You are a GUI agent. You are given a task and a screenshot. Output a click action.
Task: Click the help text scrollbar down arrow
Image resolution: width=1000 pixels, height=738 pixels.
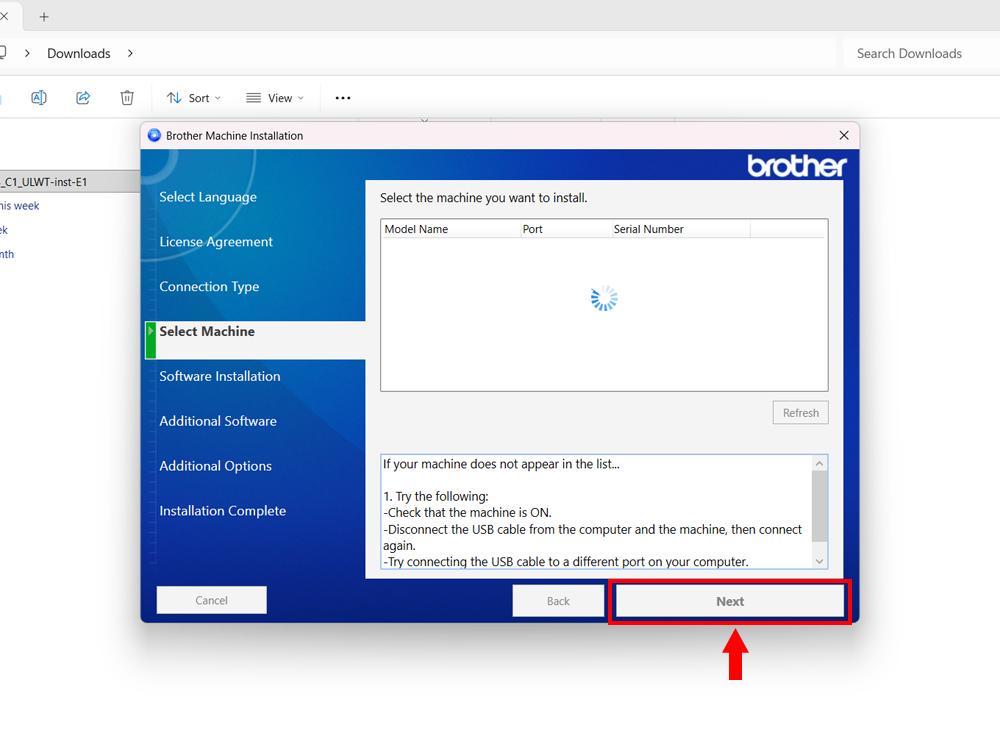(x=820, y=561)
